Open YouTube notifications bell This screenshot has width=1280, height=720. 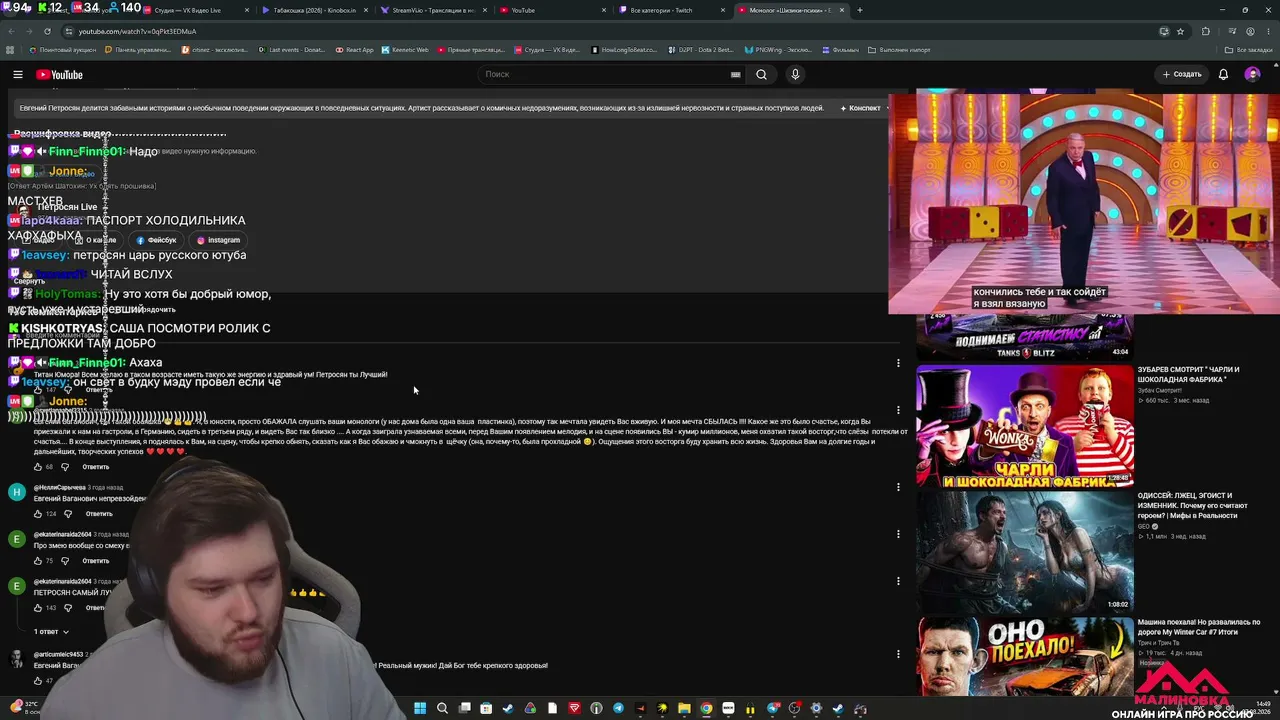[1223, 75]
